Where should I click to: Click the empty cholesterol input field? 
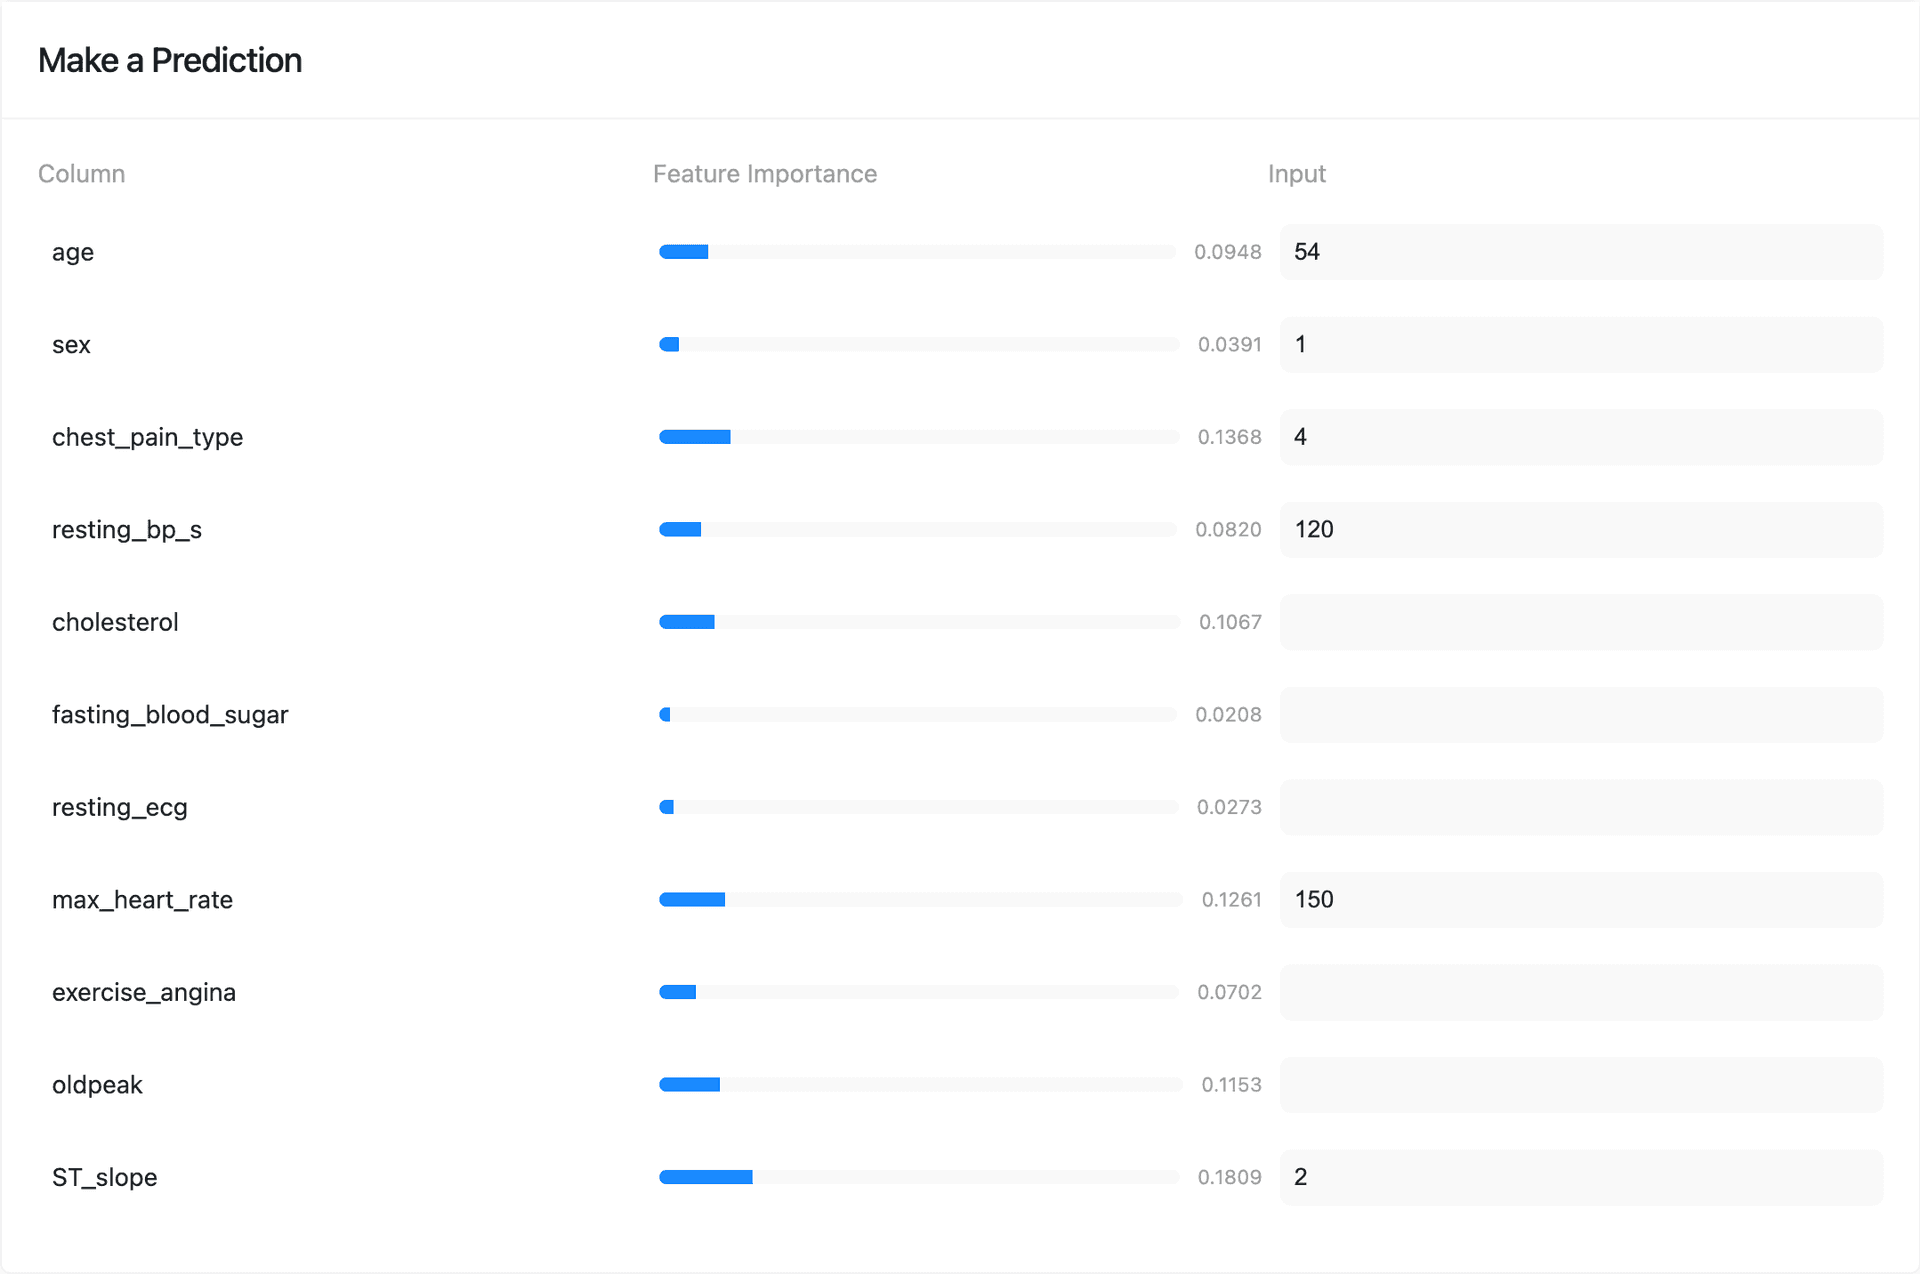coord(1580,622)
